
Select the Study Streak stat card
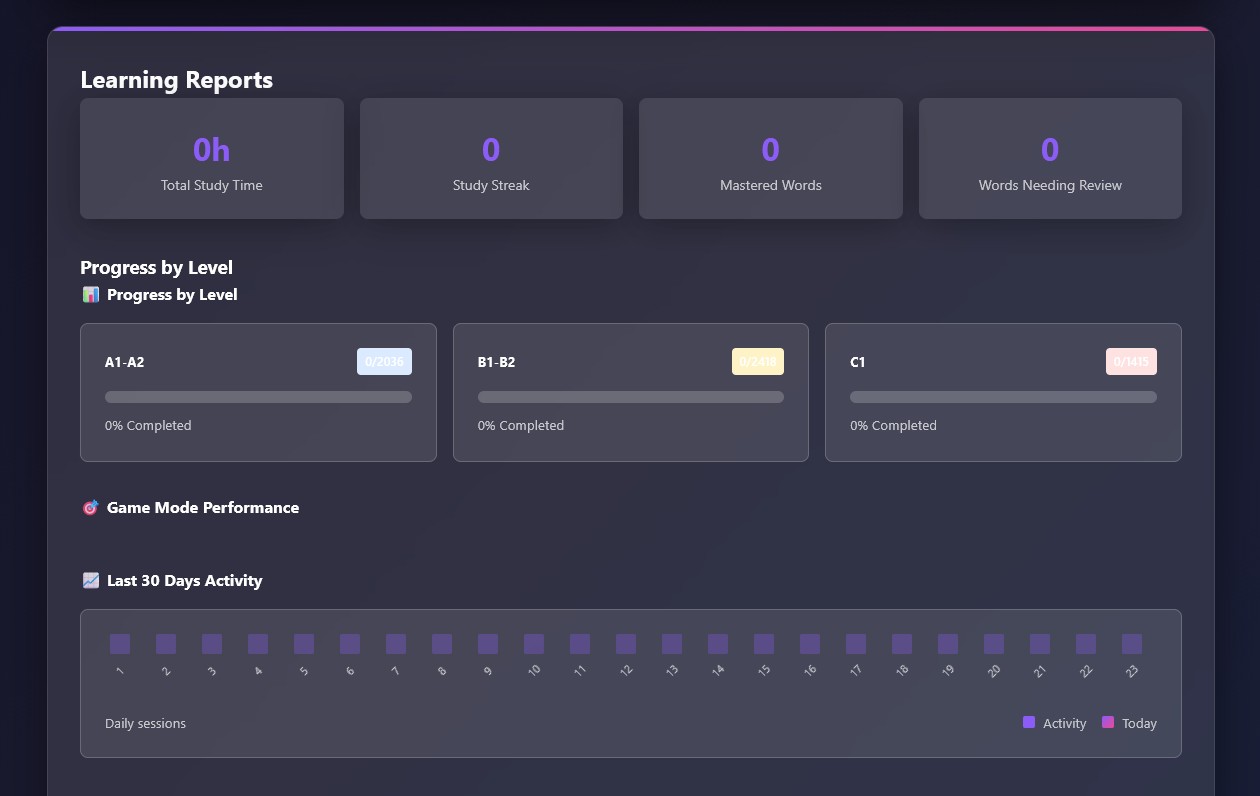(x=491, y=158)
